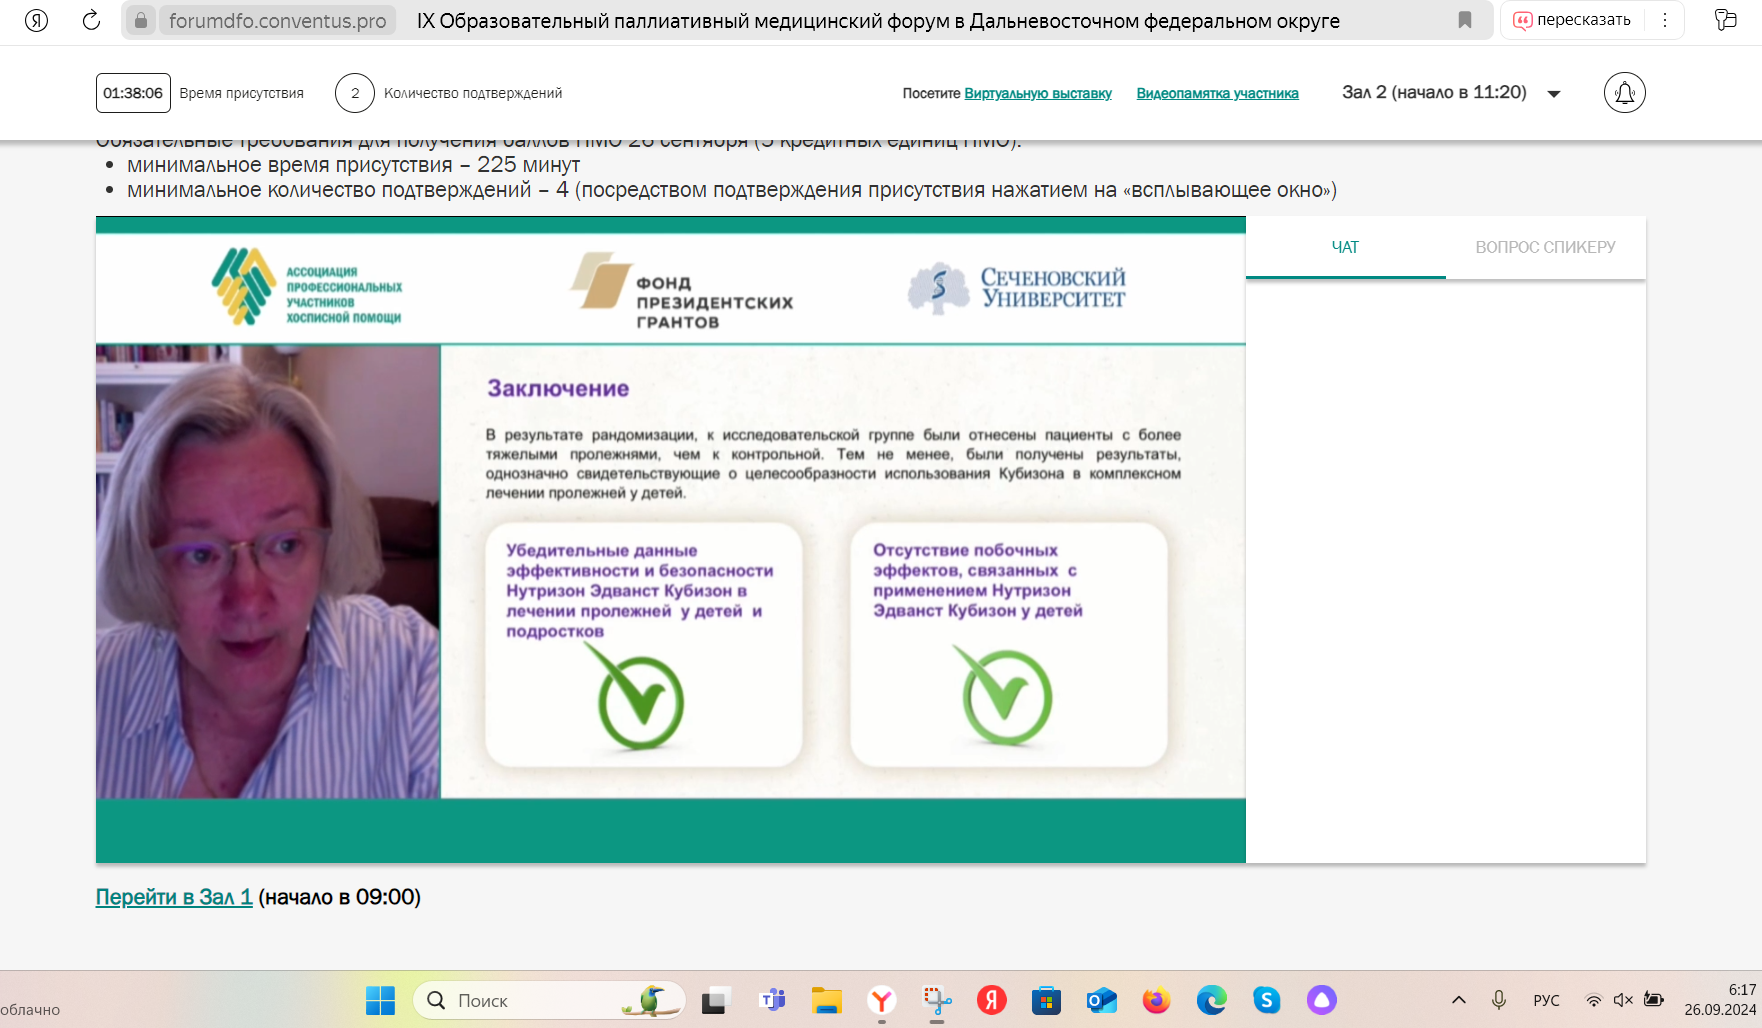
Task: Open Microsoft Teams from the taskbar
Action: (x=772, y=1000)
